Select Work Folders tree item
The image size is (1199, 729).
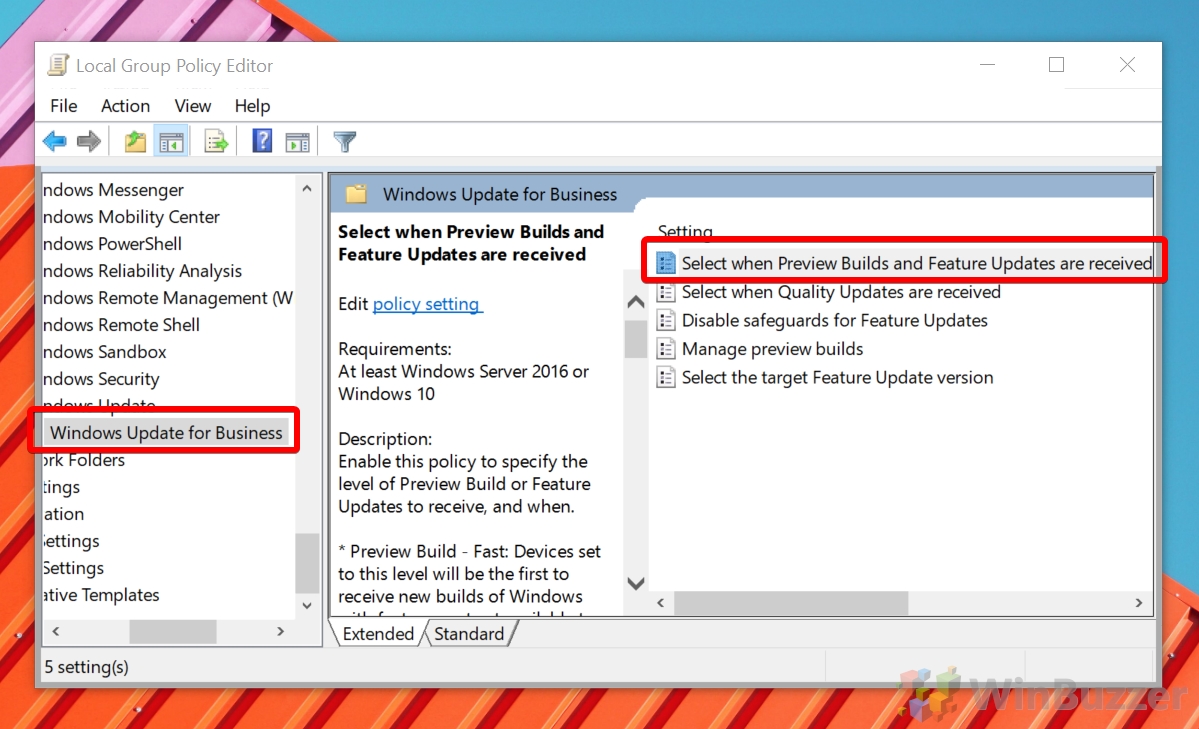tap(83, 460)
